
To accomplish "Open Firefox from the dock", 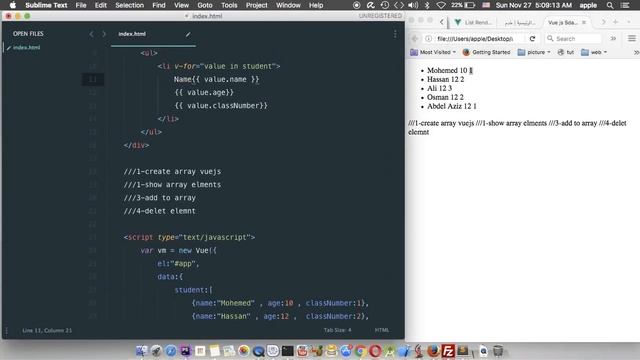I will [x=433, y=351].
